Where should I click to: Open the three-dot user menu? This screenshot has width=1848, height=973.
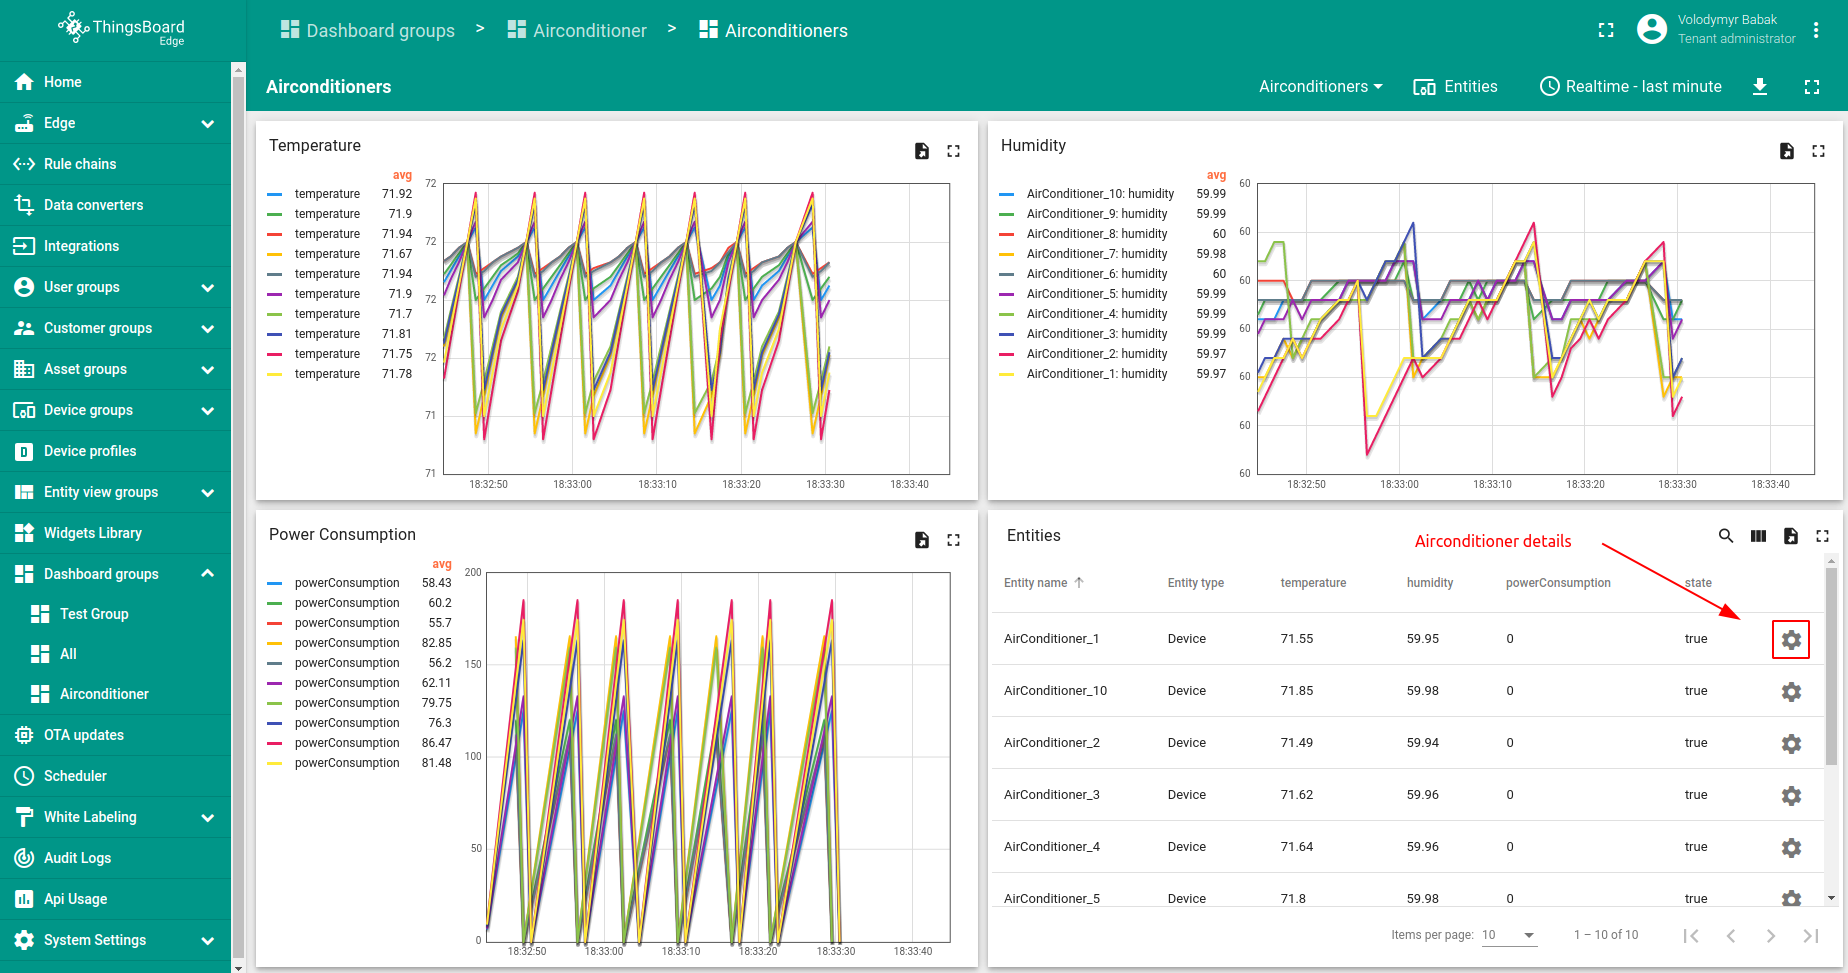(x=1816, y=30)
